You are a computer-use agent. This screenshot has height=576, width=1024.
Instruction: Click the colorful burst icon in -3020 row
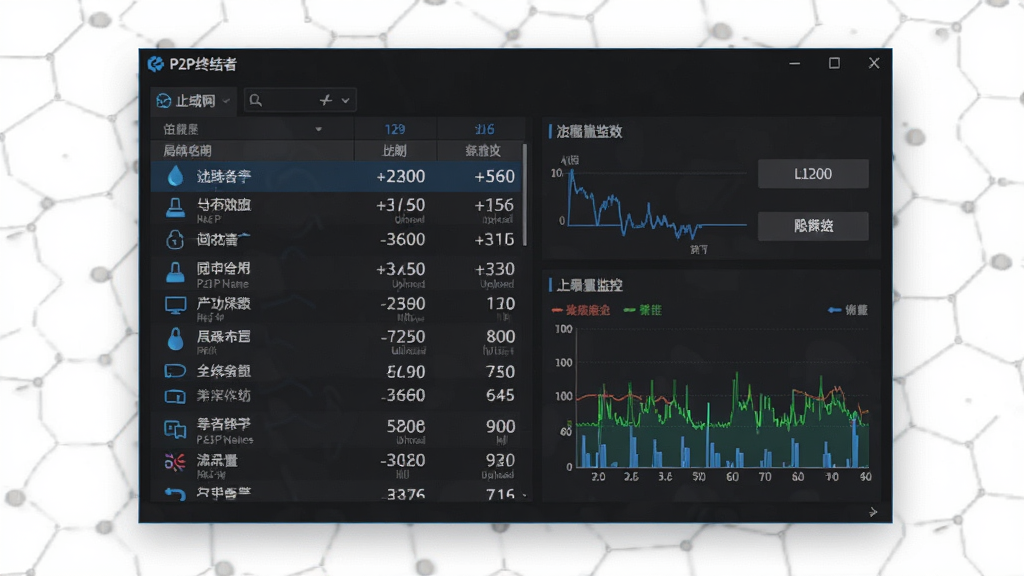click(x=175, y=462)
